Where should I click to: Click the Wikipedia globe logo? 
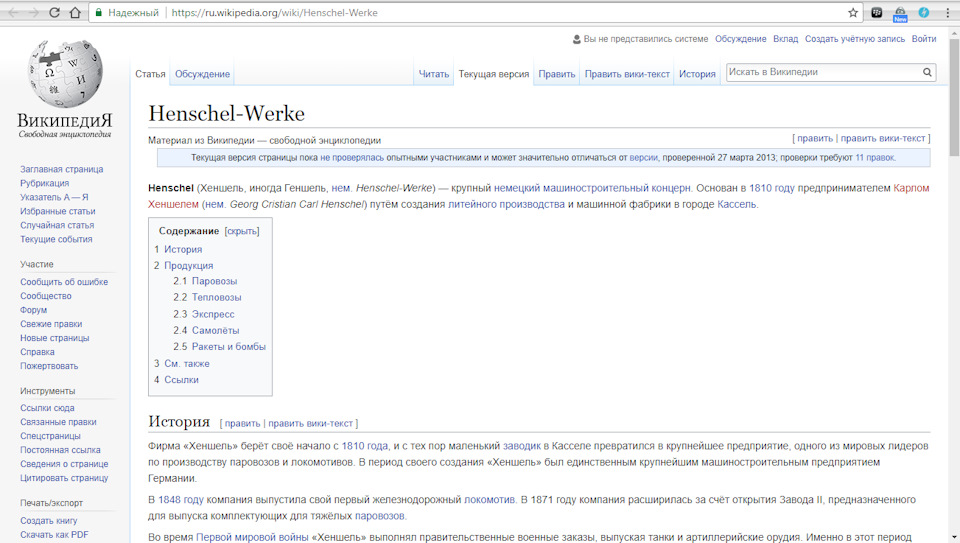coord(65,74)
